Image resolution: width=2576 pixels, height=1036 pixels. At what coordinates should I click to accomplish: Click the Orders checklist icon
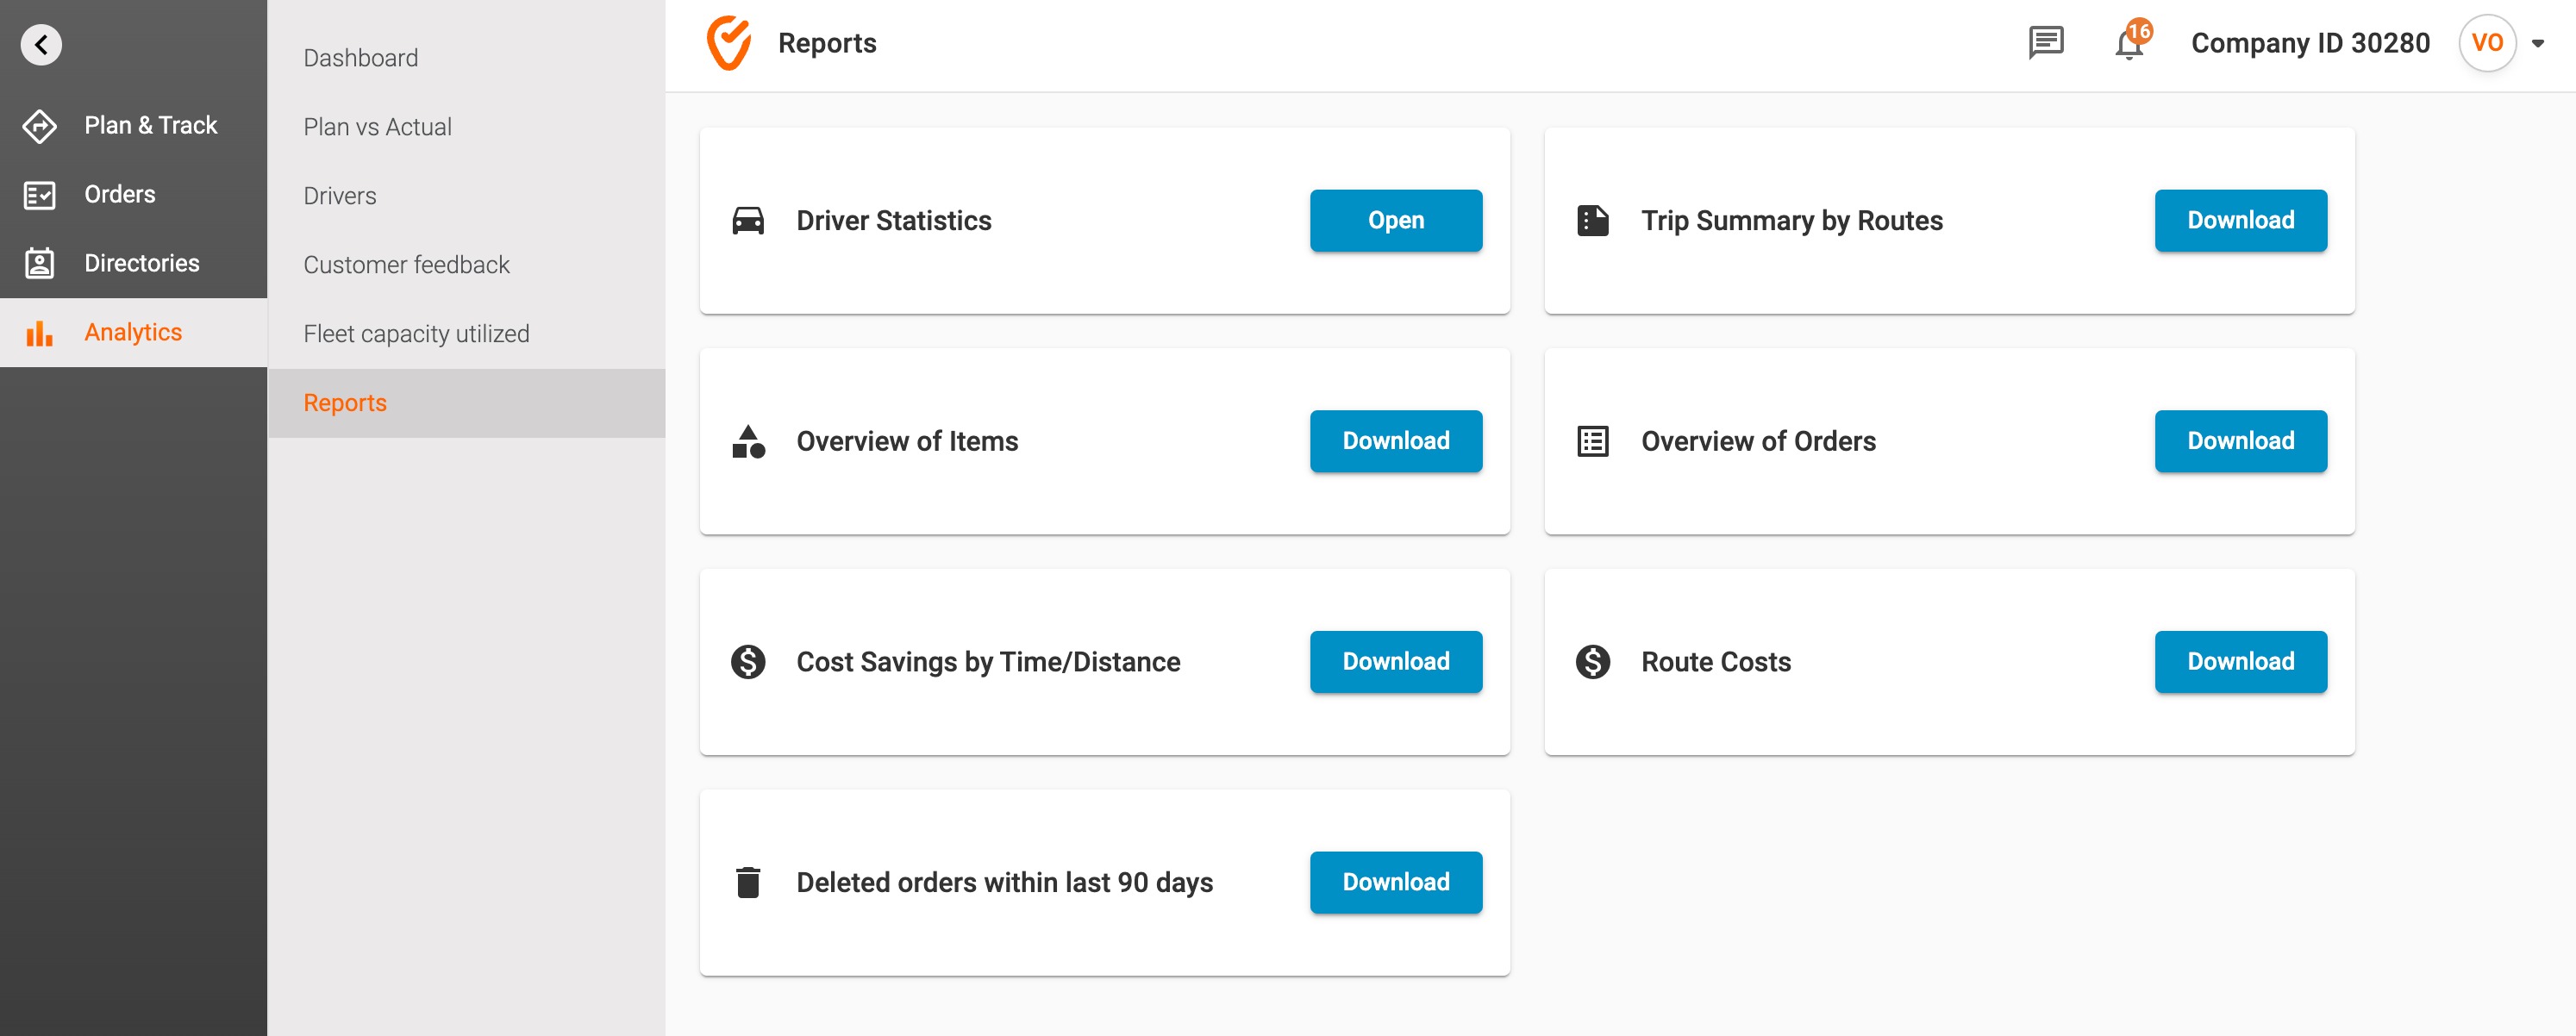[x=40, y=195]
